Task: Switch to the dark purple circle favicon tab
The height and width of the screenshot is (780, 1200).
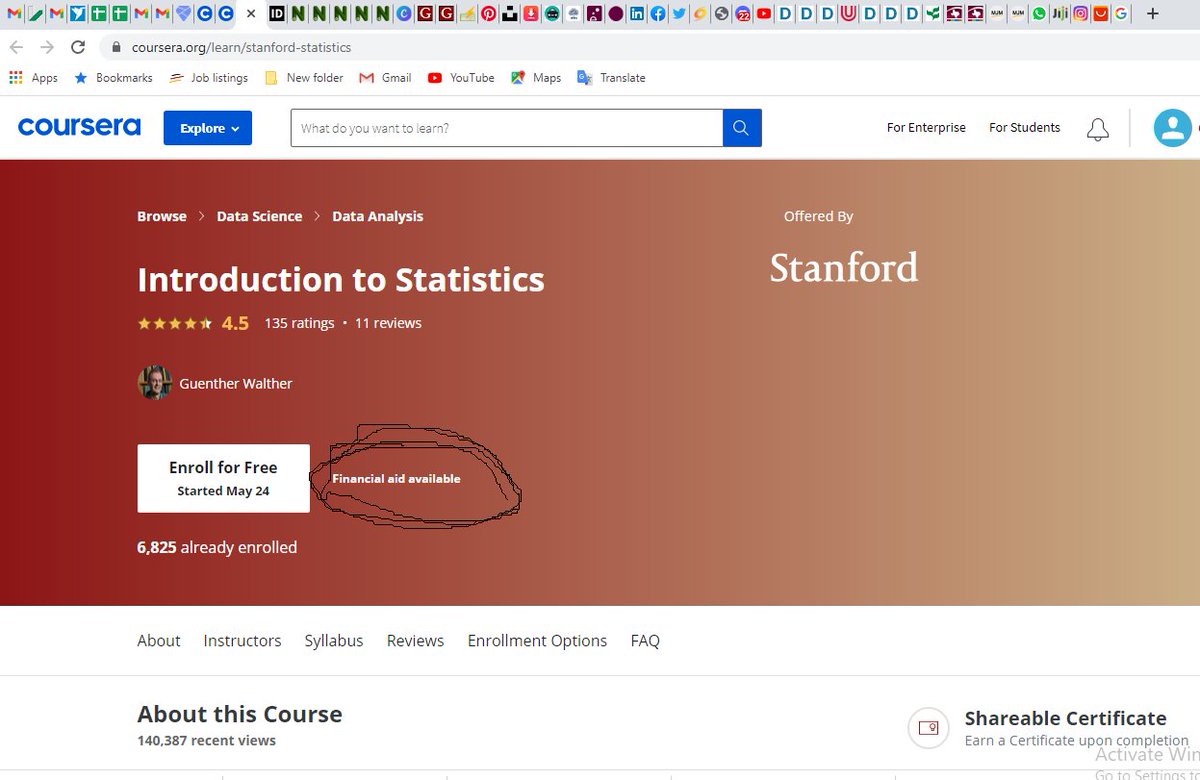Action: tap(616, 14)
